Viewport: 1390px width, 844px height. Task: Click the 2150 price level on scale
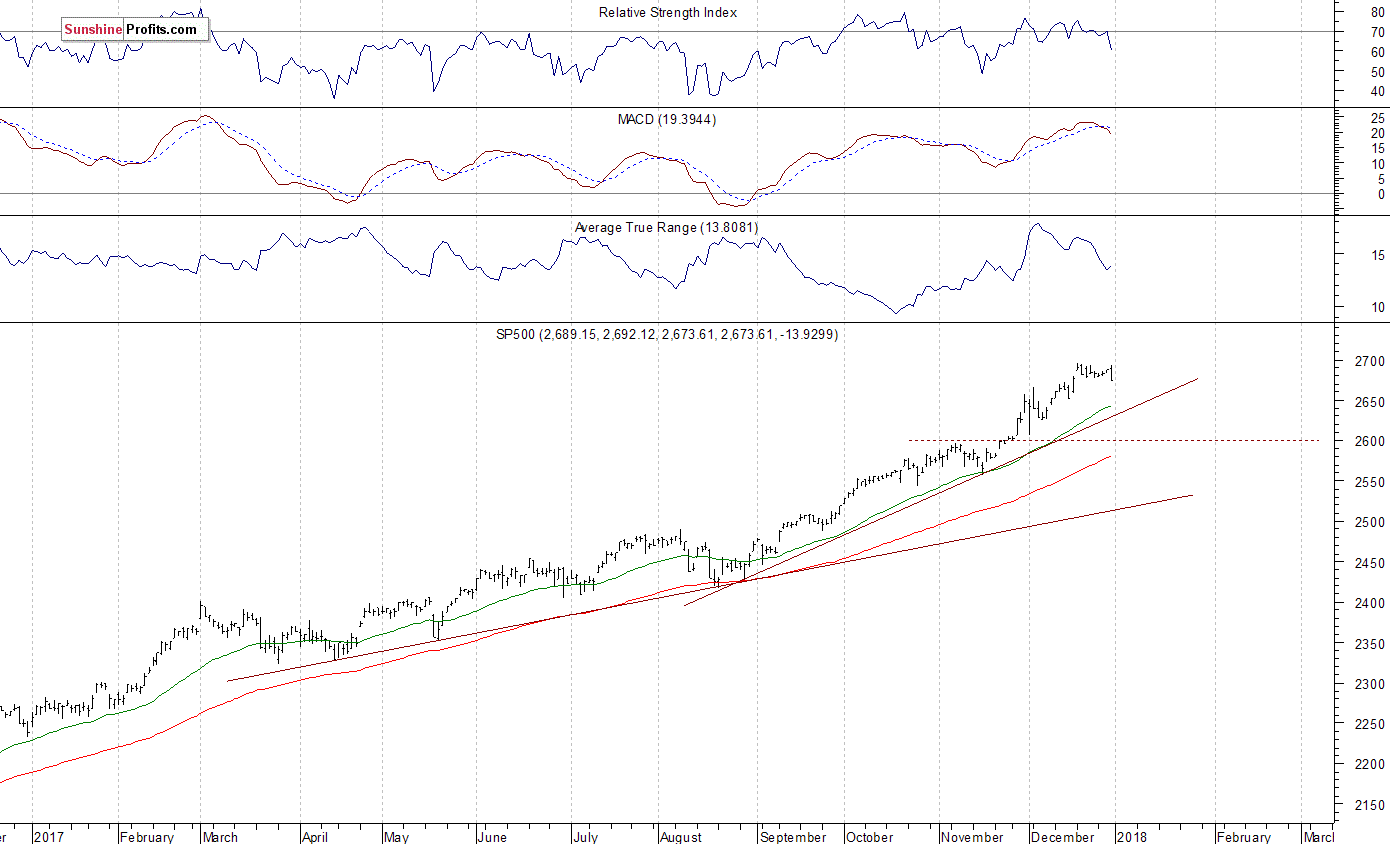coord(1371,805)
